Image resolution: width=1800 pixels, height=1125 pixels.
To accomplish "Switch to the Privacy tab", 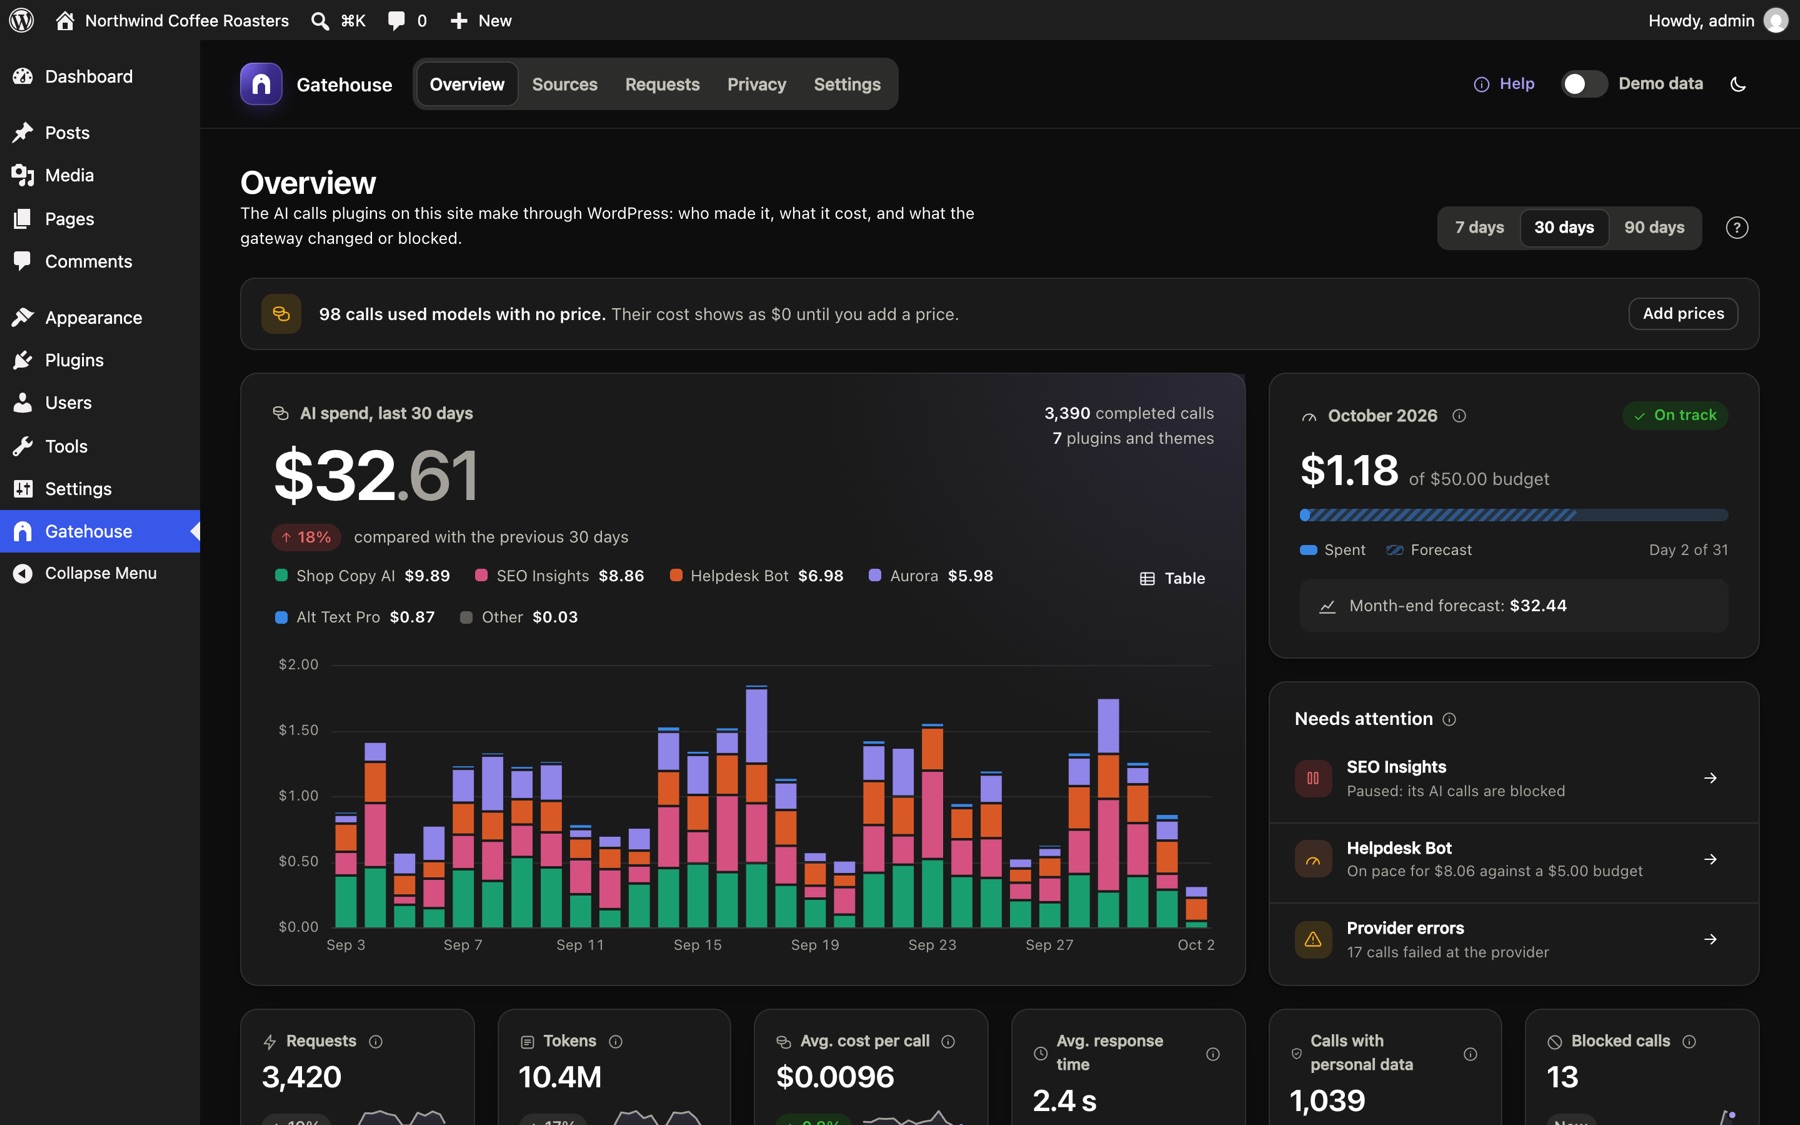I will (757, 84).
